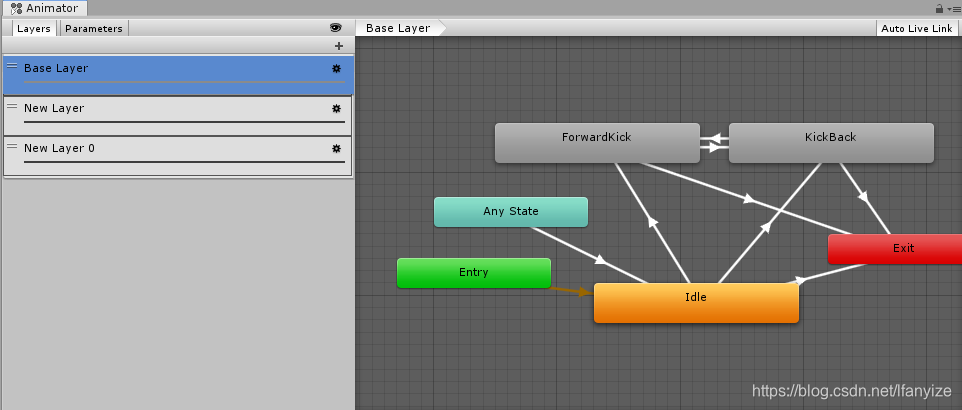
Task: Adjust the New Layer weight slider bar
Action: click(x=184, y=122)
